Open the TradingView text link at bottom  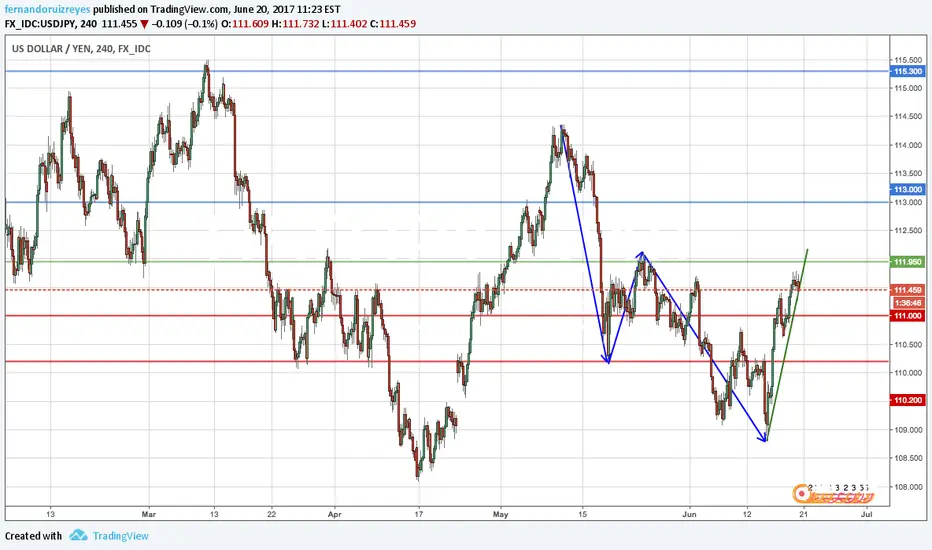pyautogui.click(x=121, y=536)
